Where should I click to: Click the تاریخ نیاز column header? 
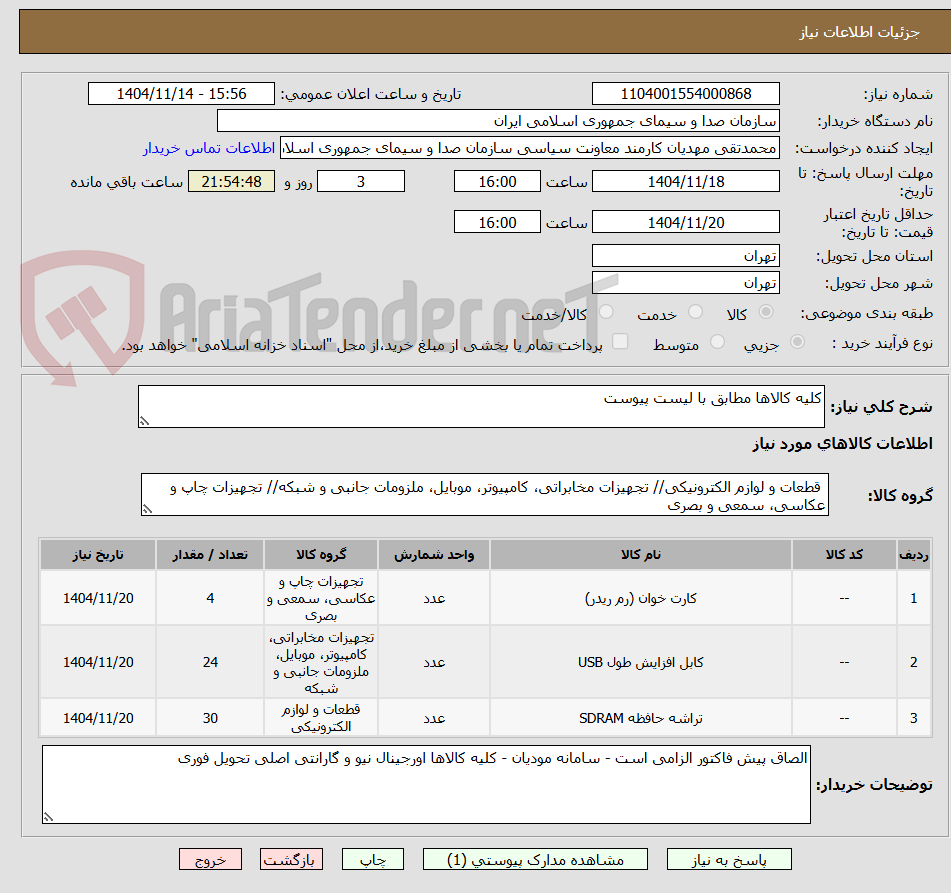pos(98,554)
